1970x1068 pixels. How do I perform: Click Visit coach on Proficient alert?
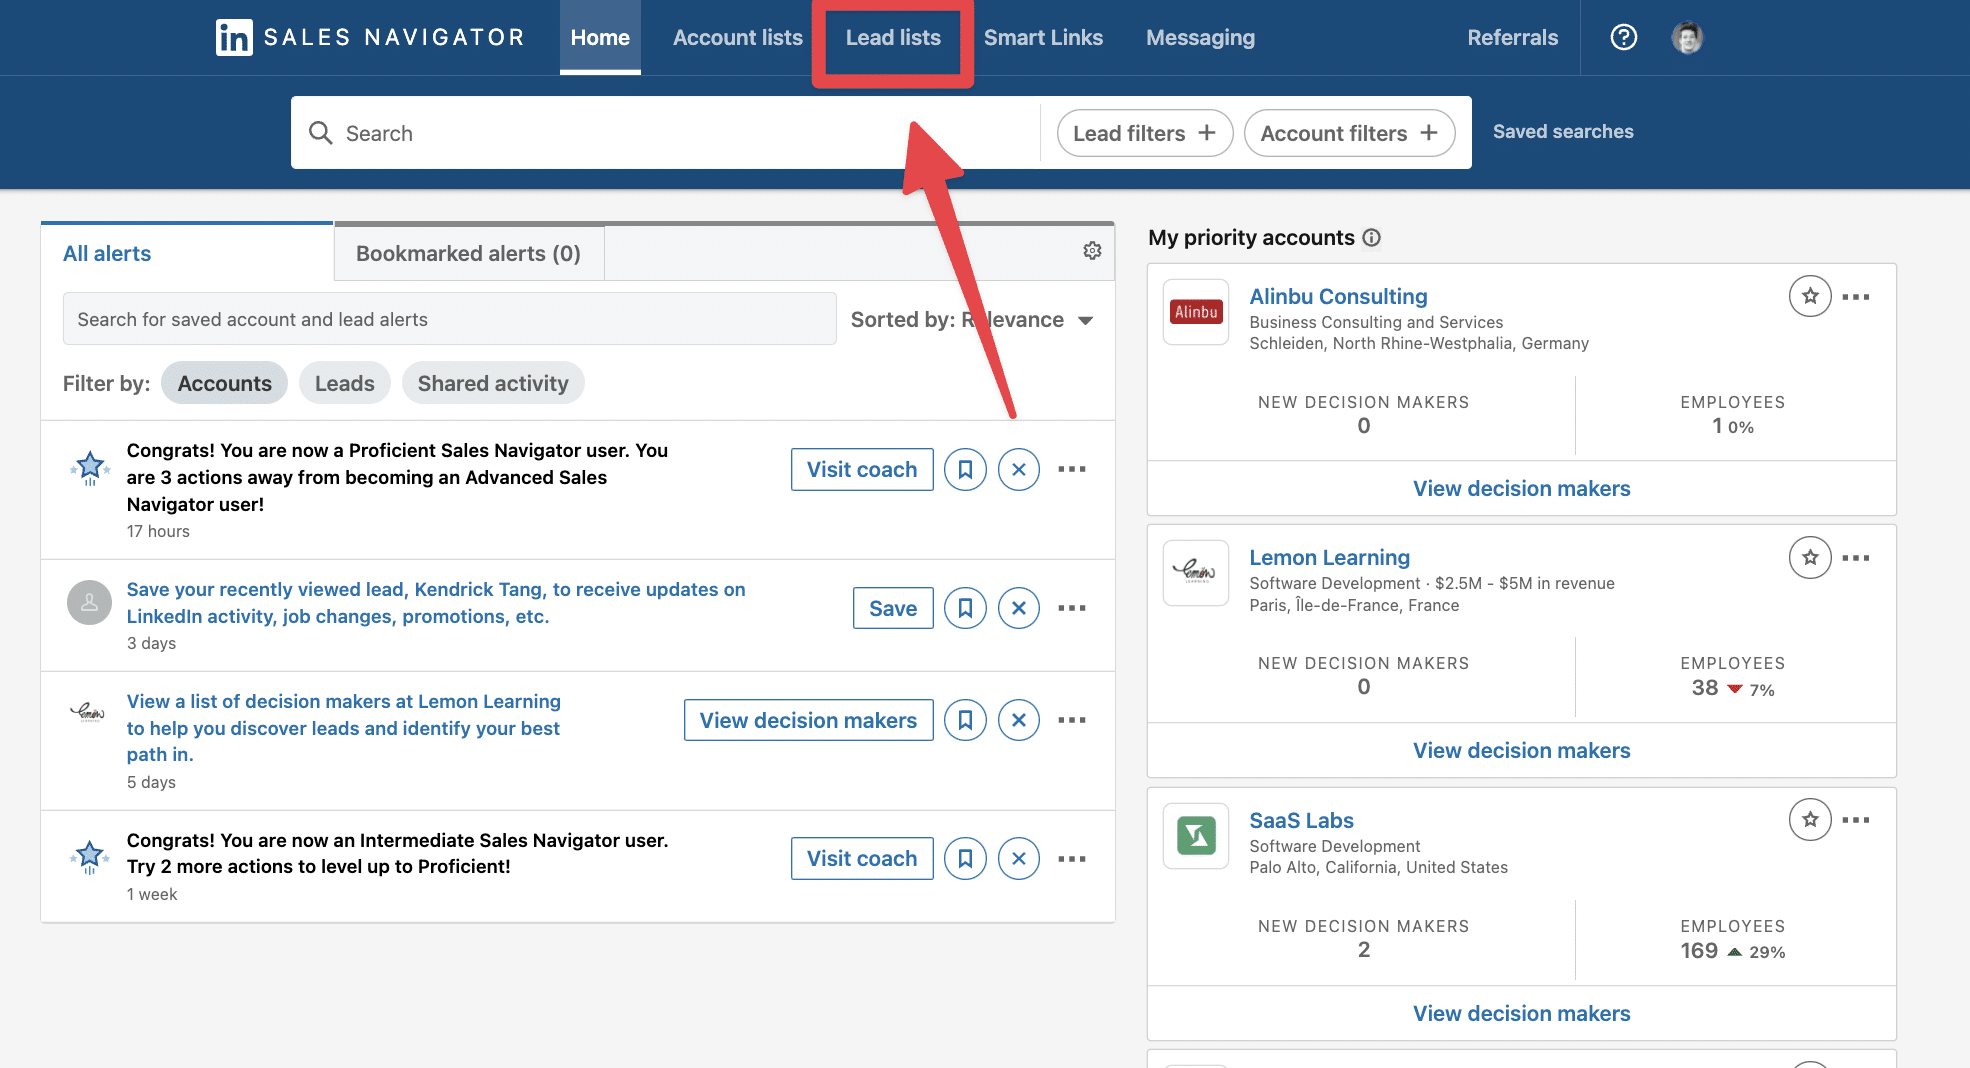(862, 470)
